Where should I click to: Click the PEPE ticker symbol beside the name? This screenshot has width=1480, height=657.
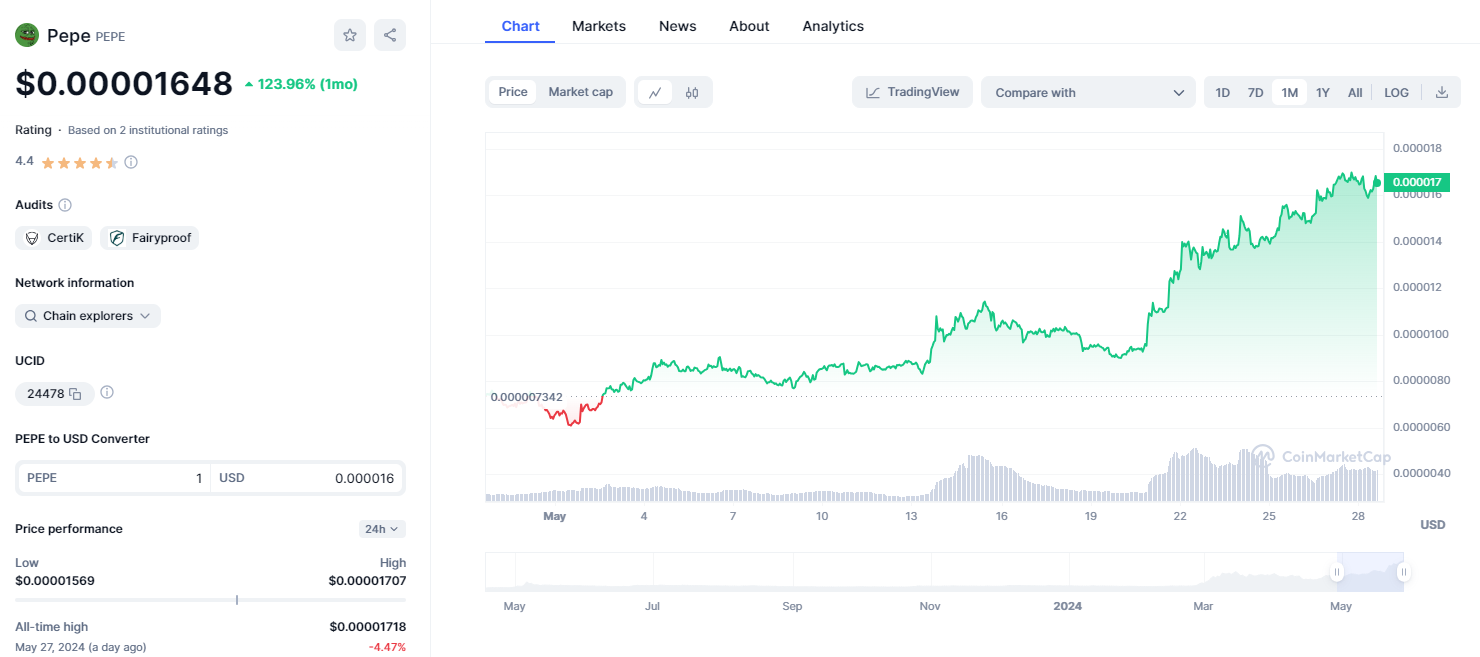click(x=110, y=37)
